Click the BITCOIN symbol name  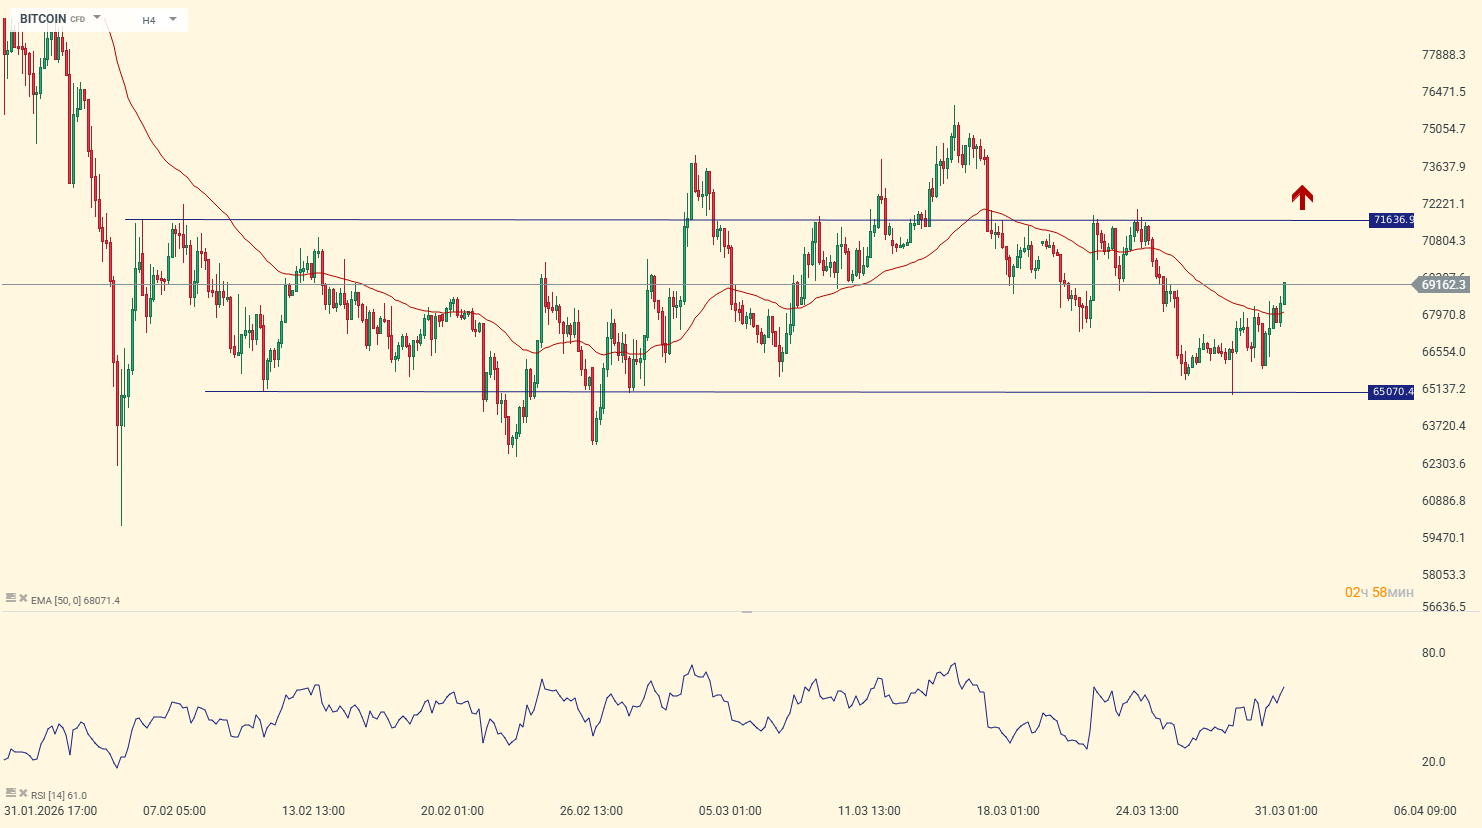point(43,19)
